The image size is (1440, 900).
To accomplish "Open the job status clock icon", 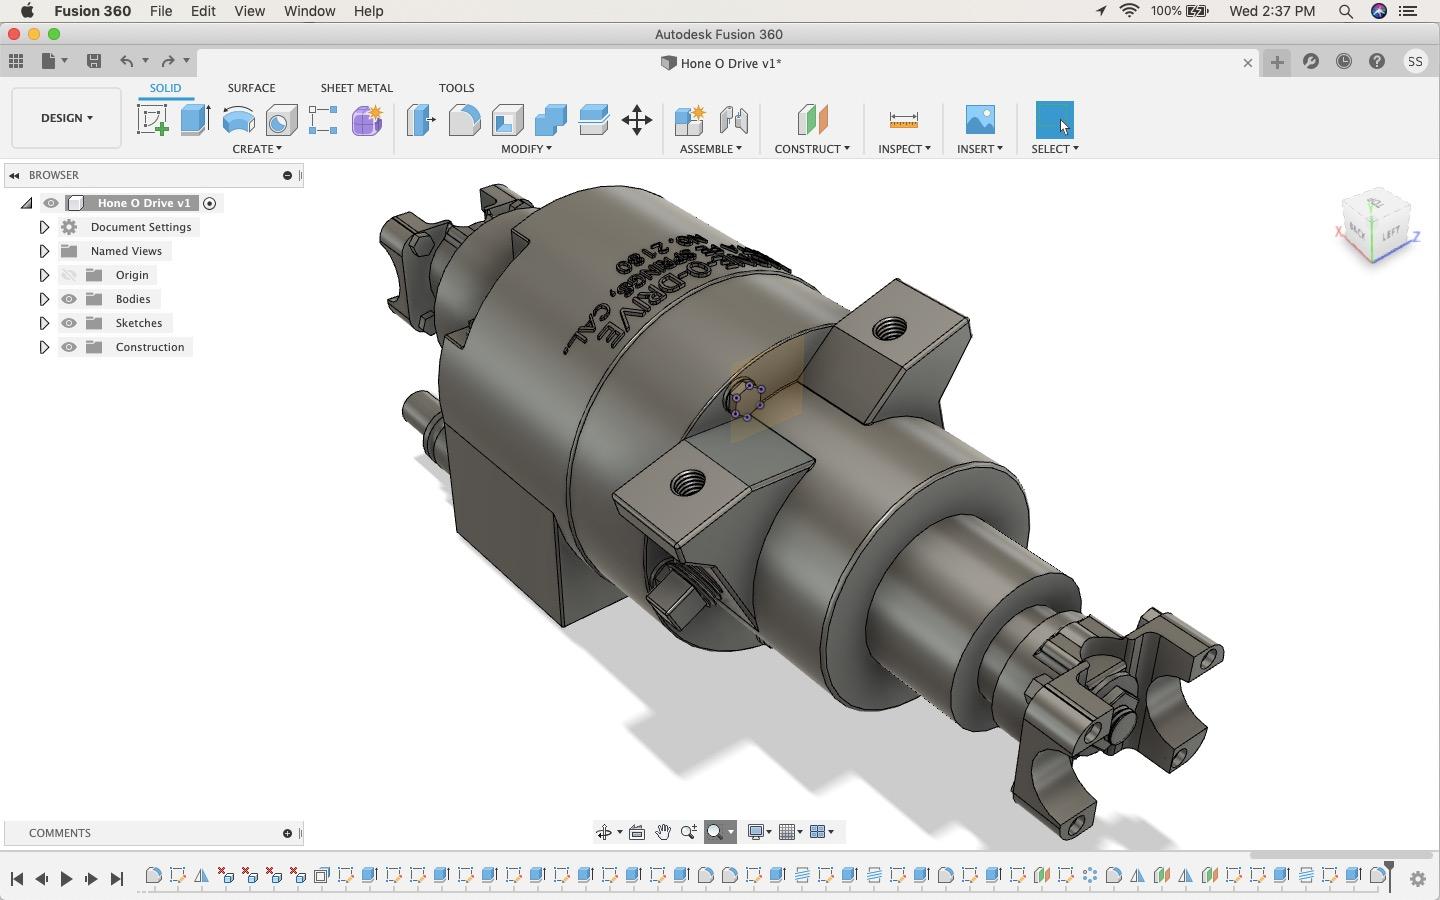I will [1344, 62].
